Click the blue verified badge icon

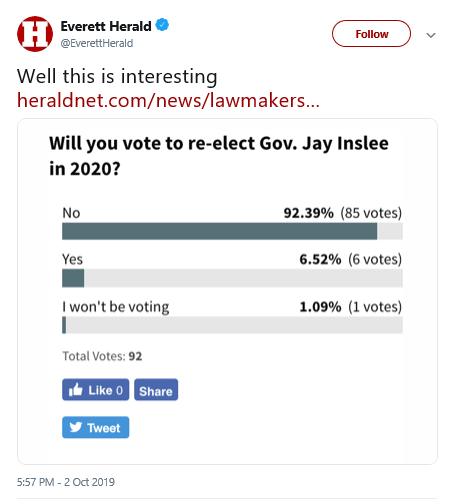pos(162,25)
